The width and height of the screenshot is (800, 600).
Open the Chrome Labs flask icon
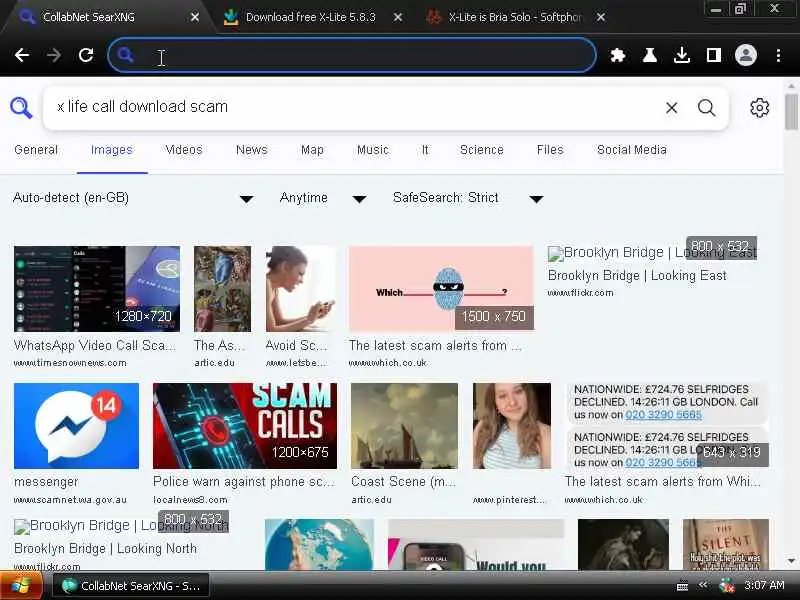649,55
